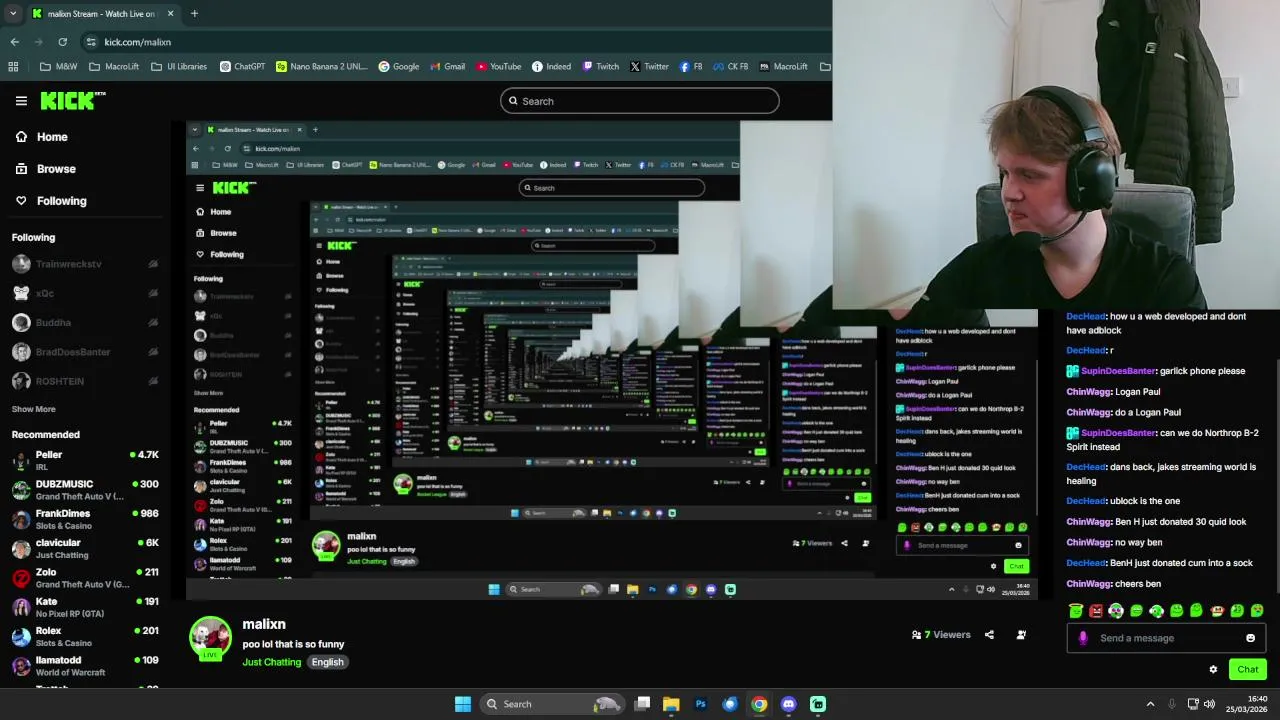Open UI Libraries bookmarks folder
This screenshot has height=720, width=1280.
(x=179, y=67)
